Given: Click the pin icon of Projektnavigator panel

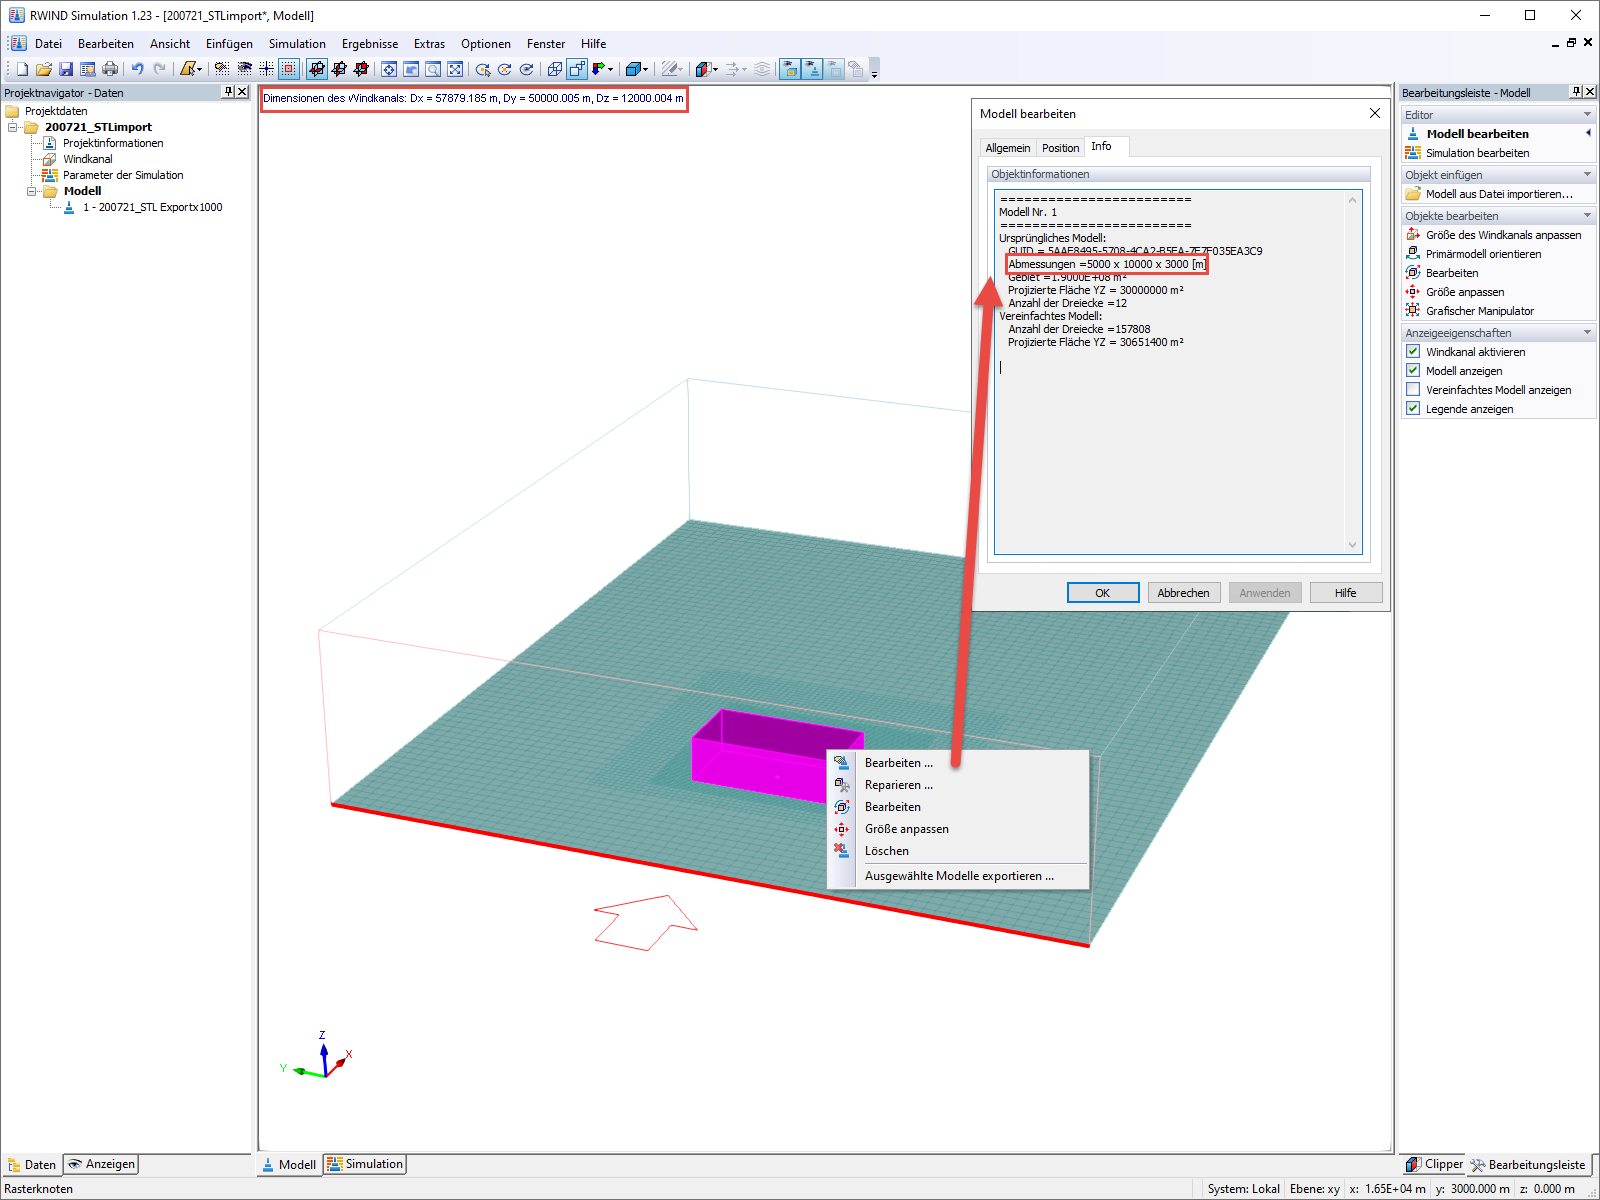Looking at the screenshot, I should click(228, 92).
